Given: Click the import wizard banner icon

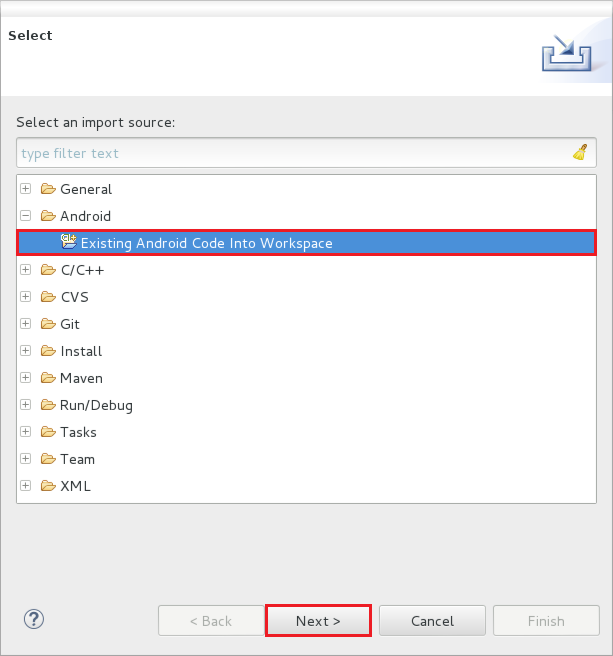Looking at the screenshot, I should pos(567,53).
